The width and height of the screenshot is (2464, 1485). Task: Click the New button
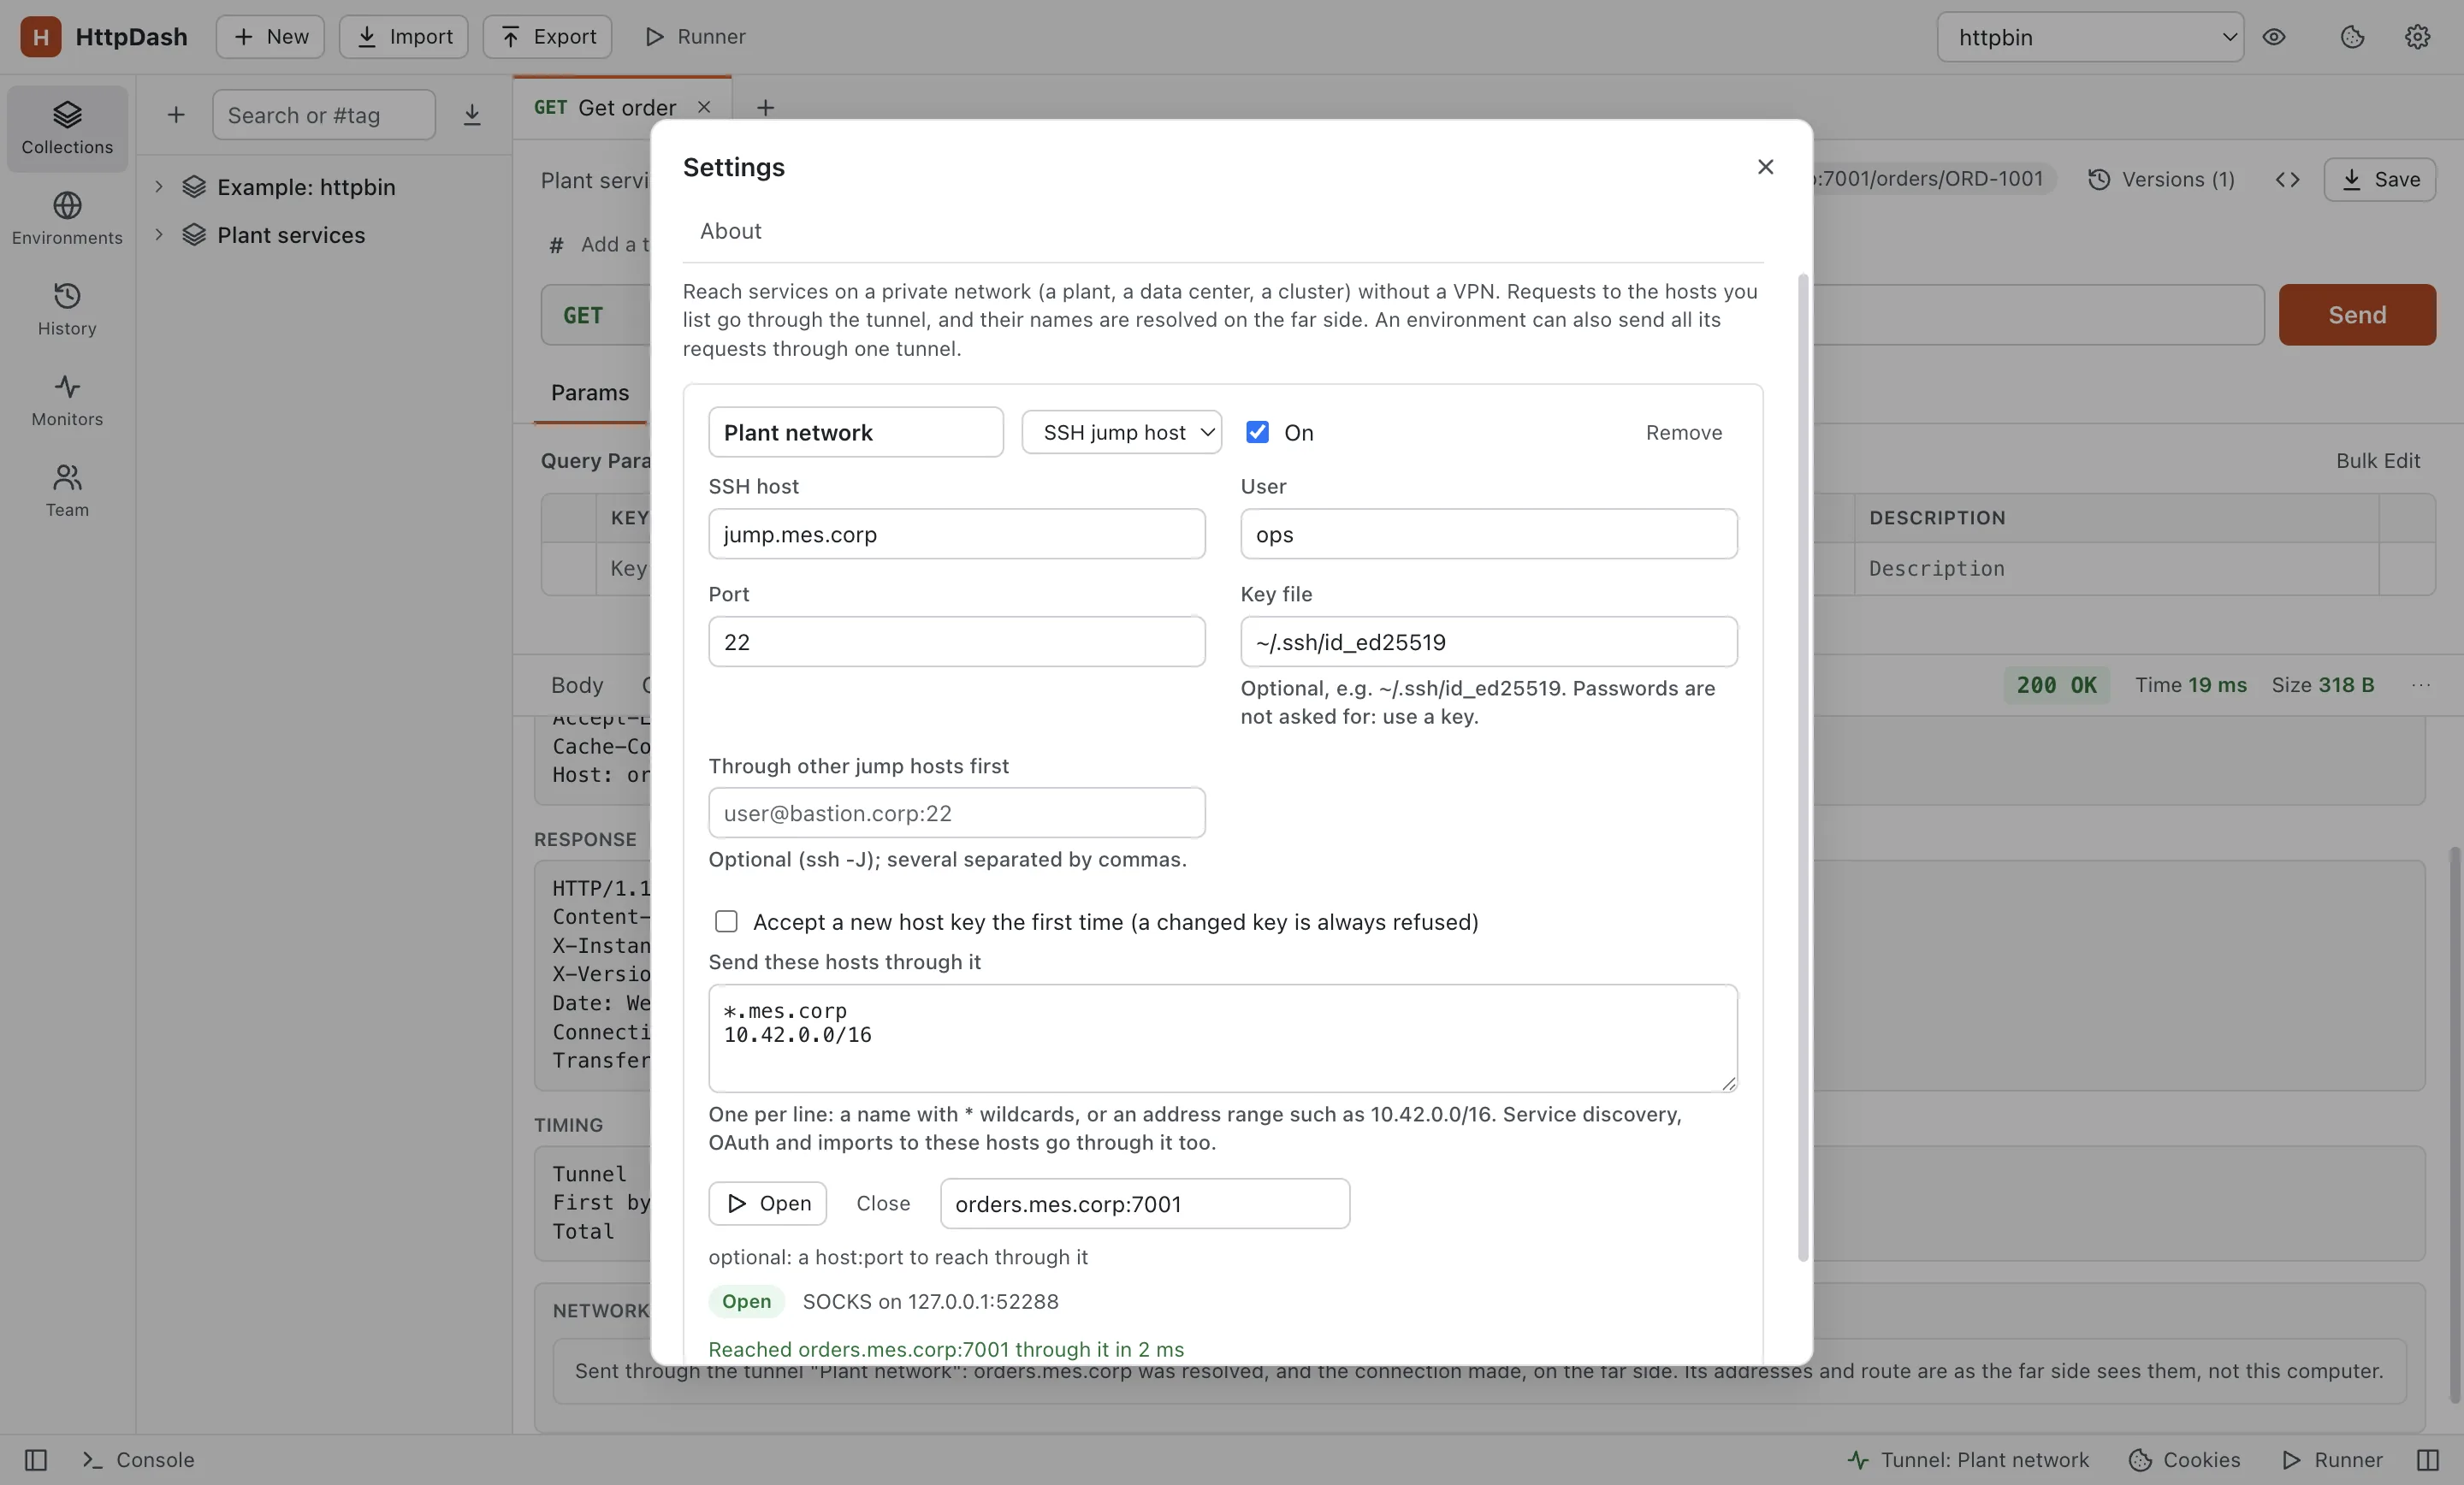coord(270,37)
